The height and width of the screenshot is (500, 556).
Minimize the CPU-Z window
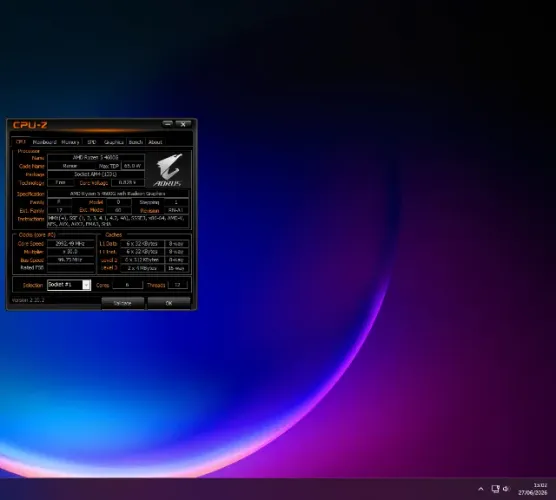coord(167,124)
